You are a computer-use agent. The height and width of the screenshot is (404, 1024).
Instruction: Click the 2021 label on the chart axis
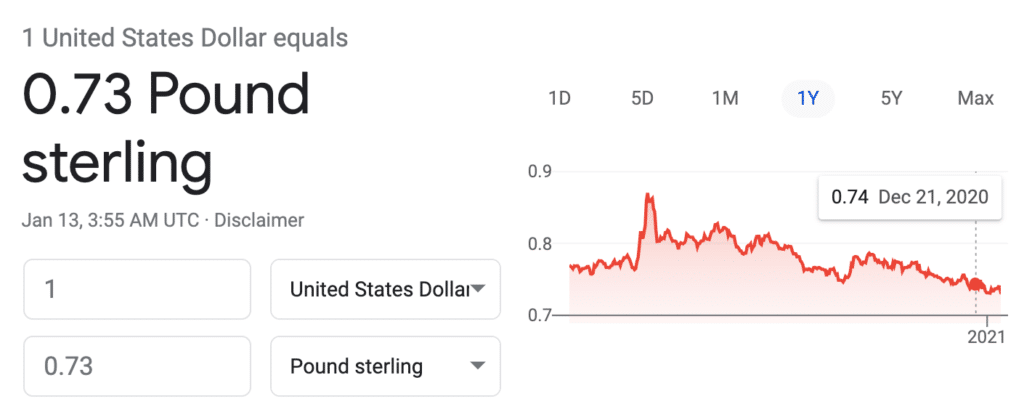986,338
